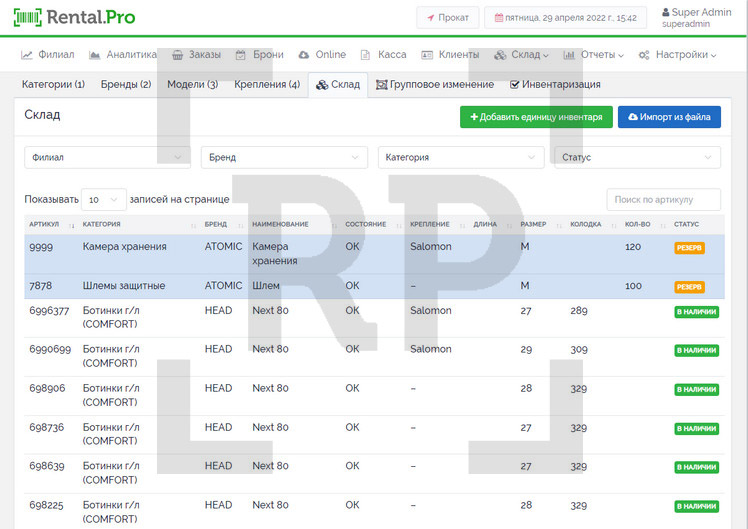The height and width of the screenshot is (529, 748).
Task: Open Аналитика via its chart icon
Action: 95,55
